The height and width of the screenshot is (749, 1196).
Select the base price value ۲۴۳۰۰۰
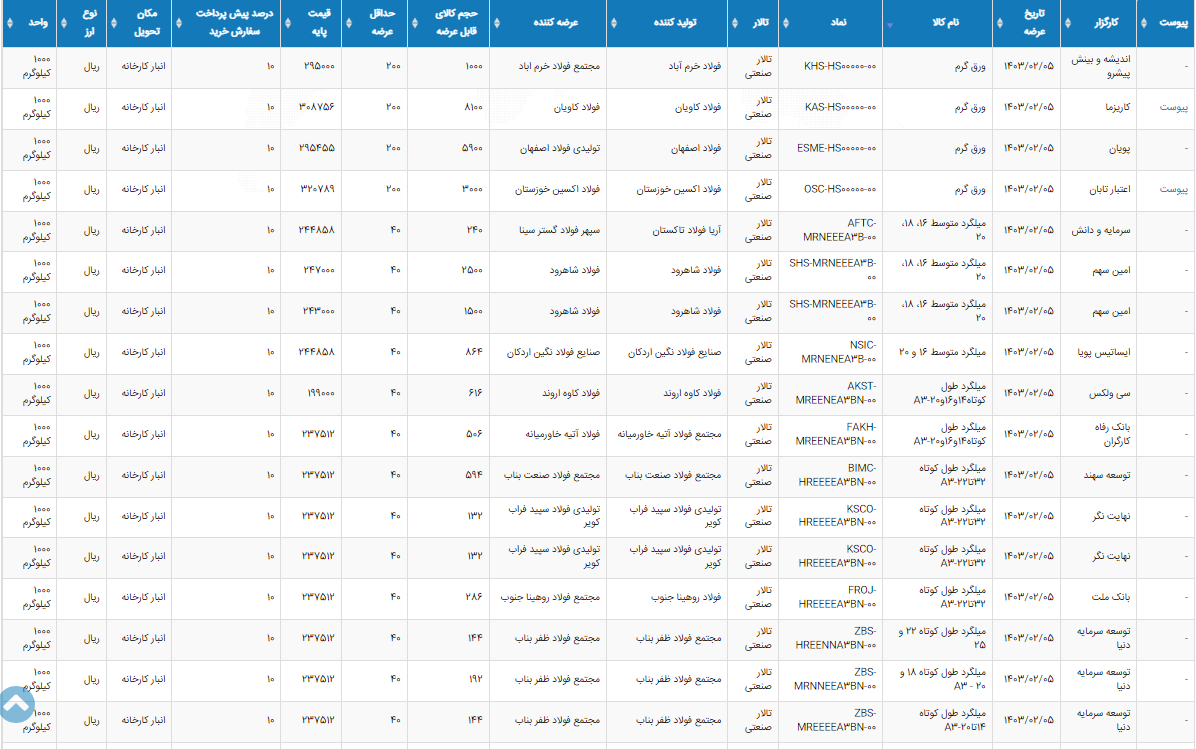[x=319, y=311]
